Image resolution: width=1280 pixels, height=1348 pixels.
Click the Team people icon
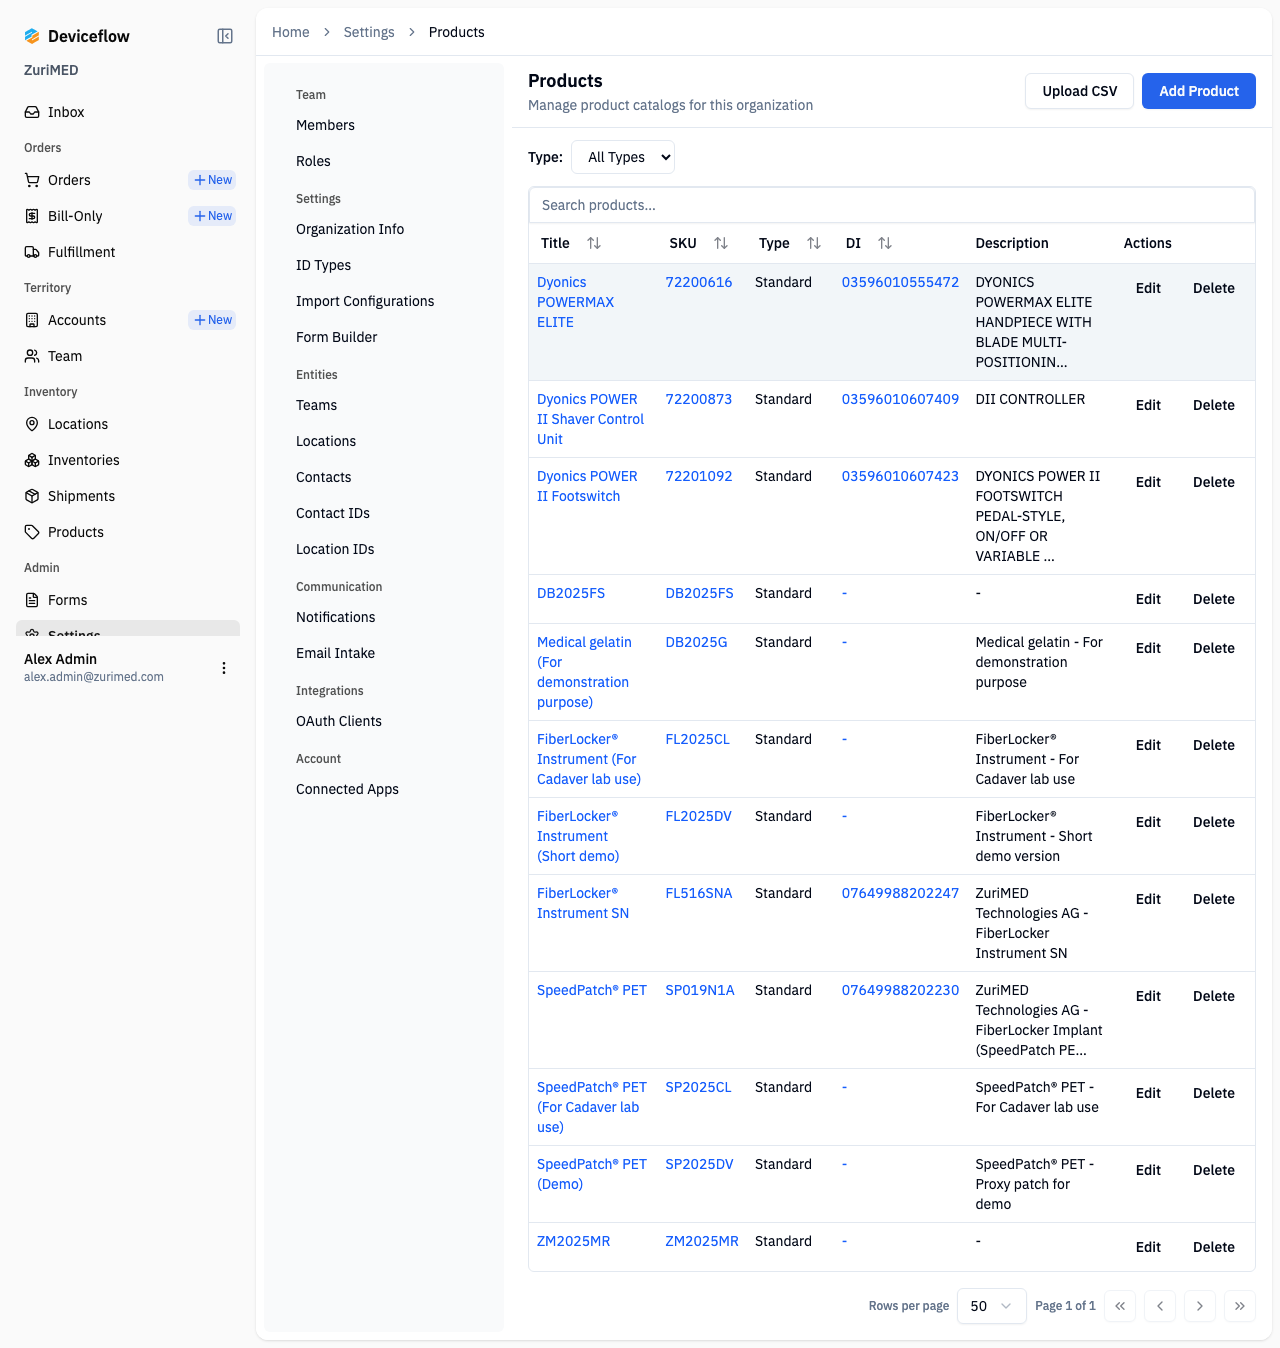(32, 356)
